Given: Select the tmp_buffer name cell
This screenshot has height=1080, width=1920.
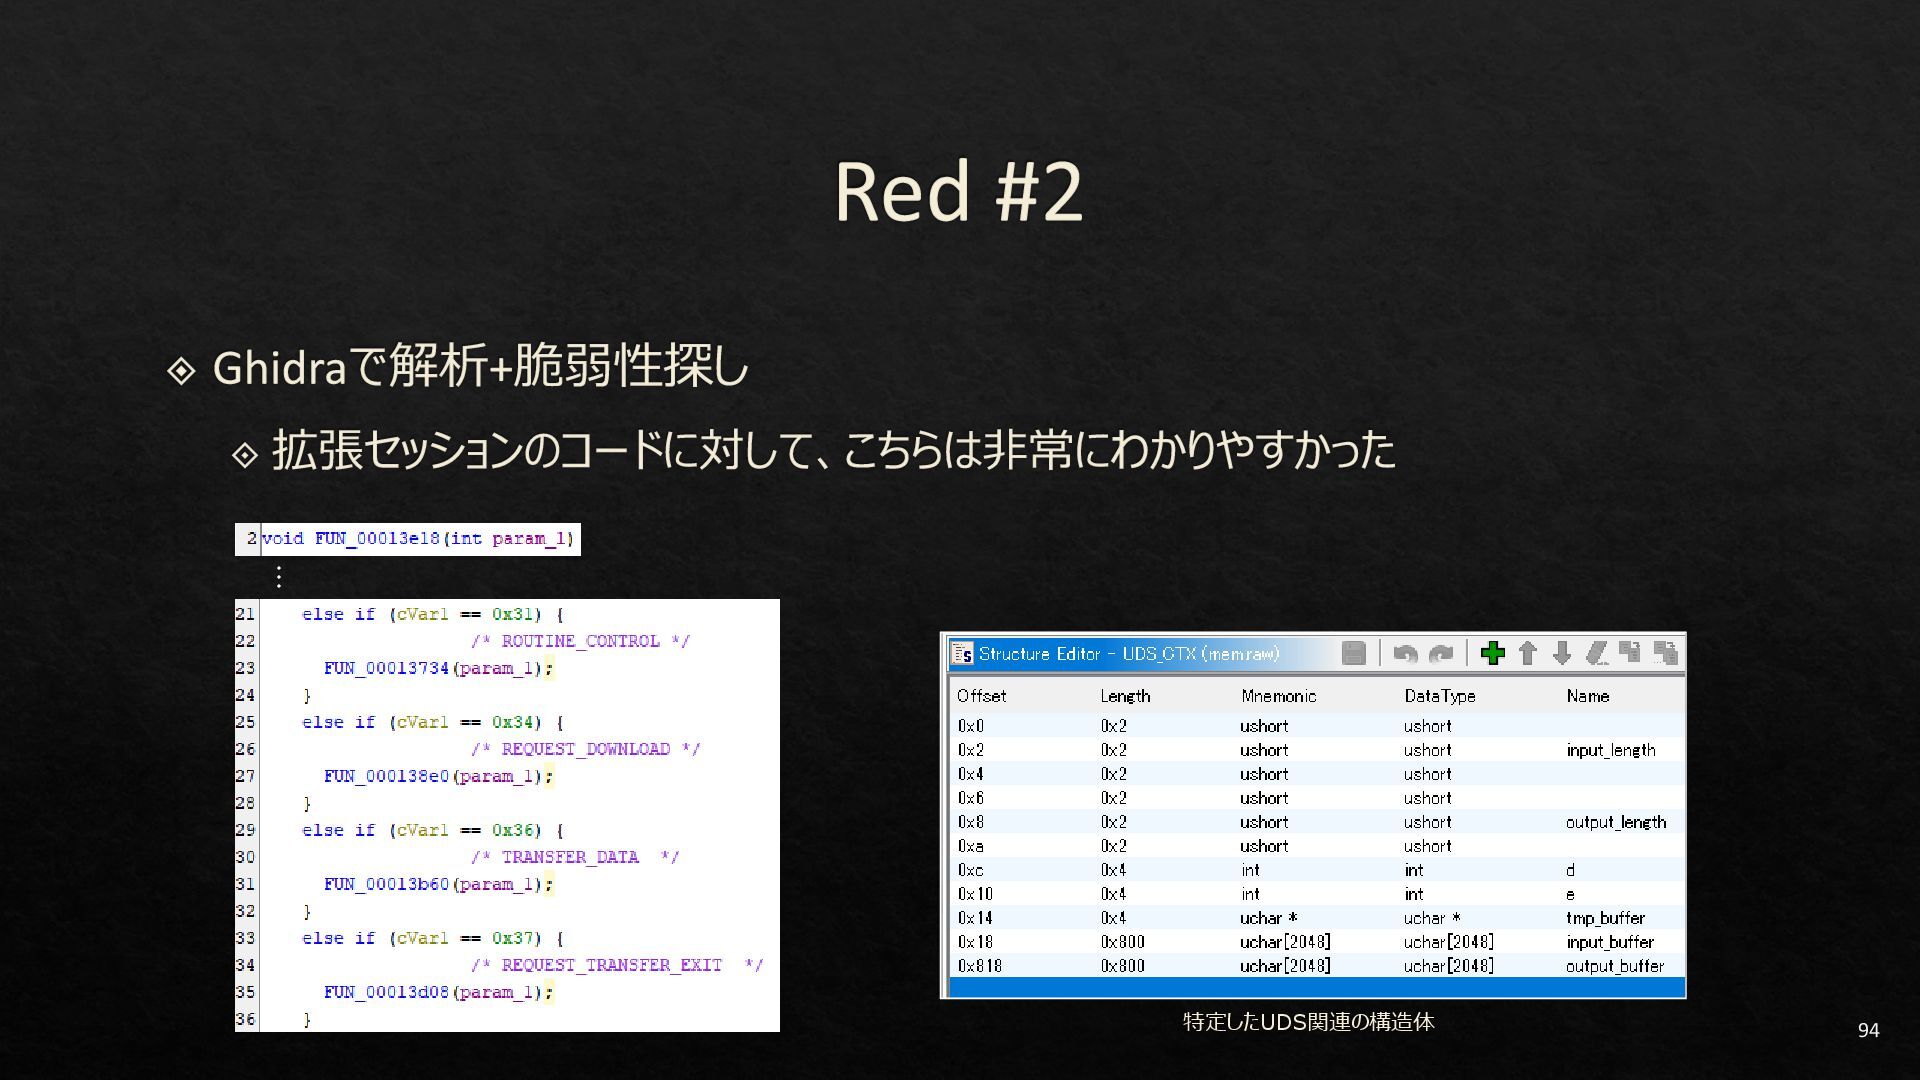Looking at the screenshot, I should coord(1604,918).
